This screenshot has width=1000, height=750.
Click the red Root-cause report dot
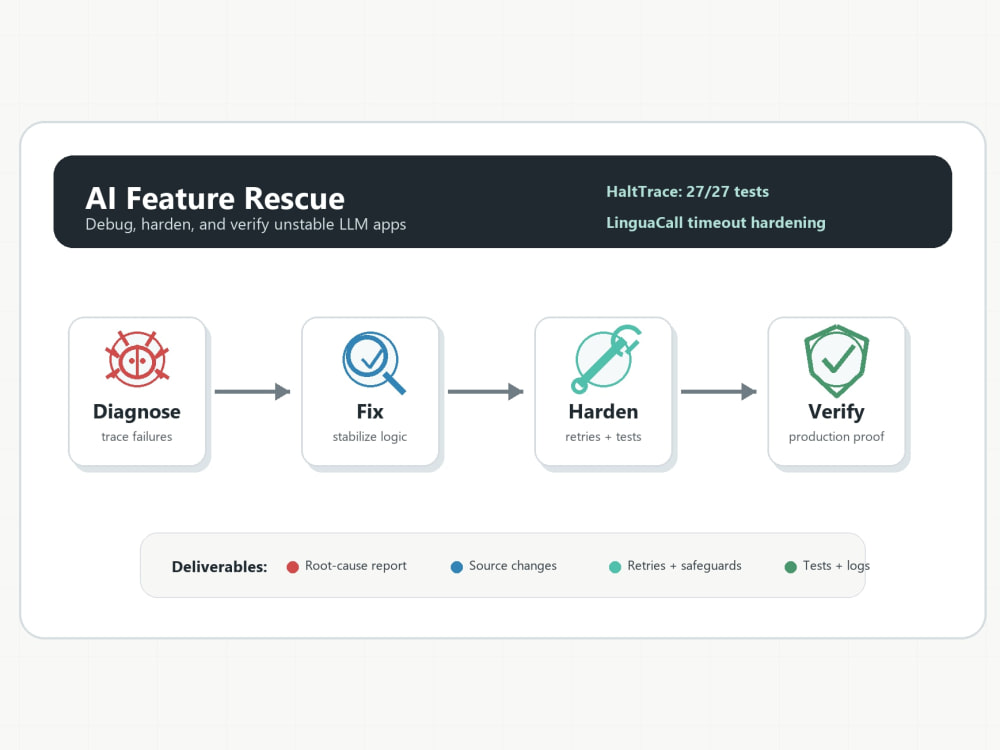tap(293, 567)
